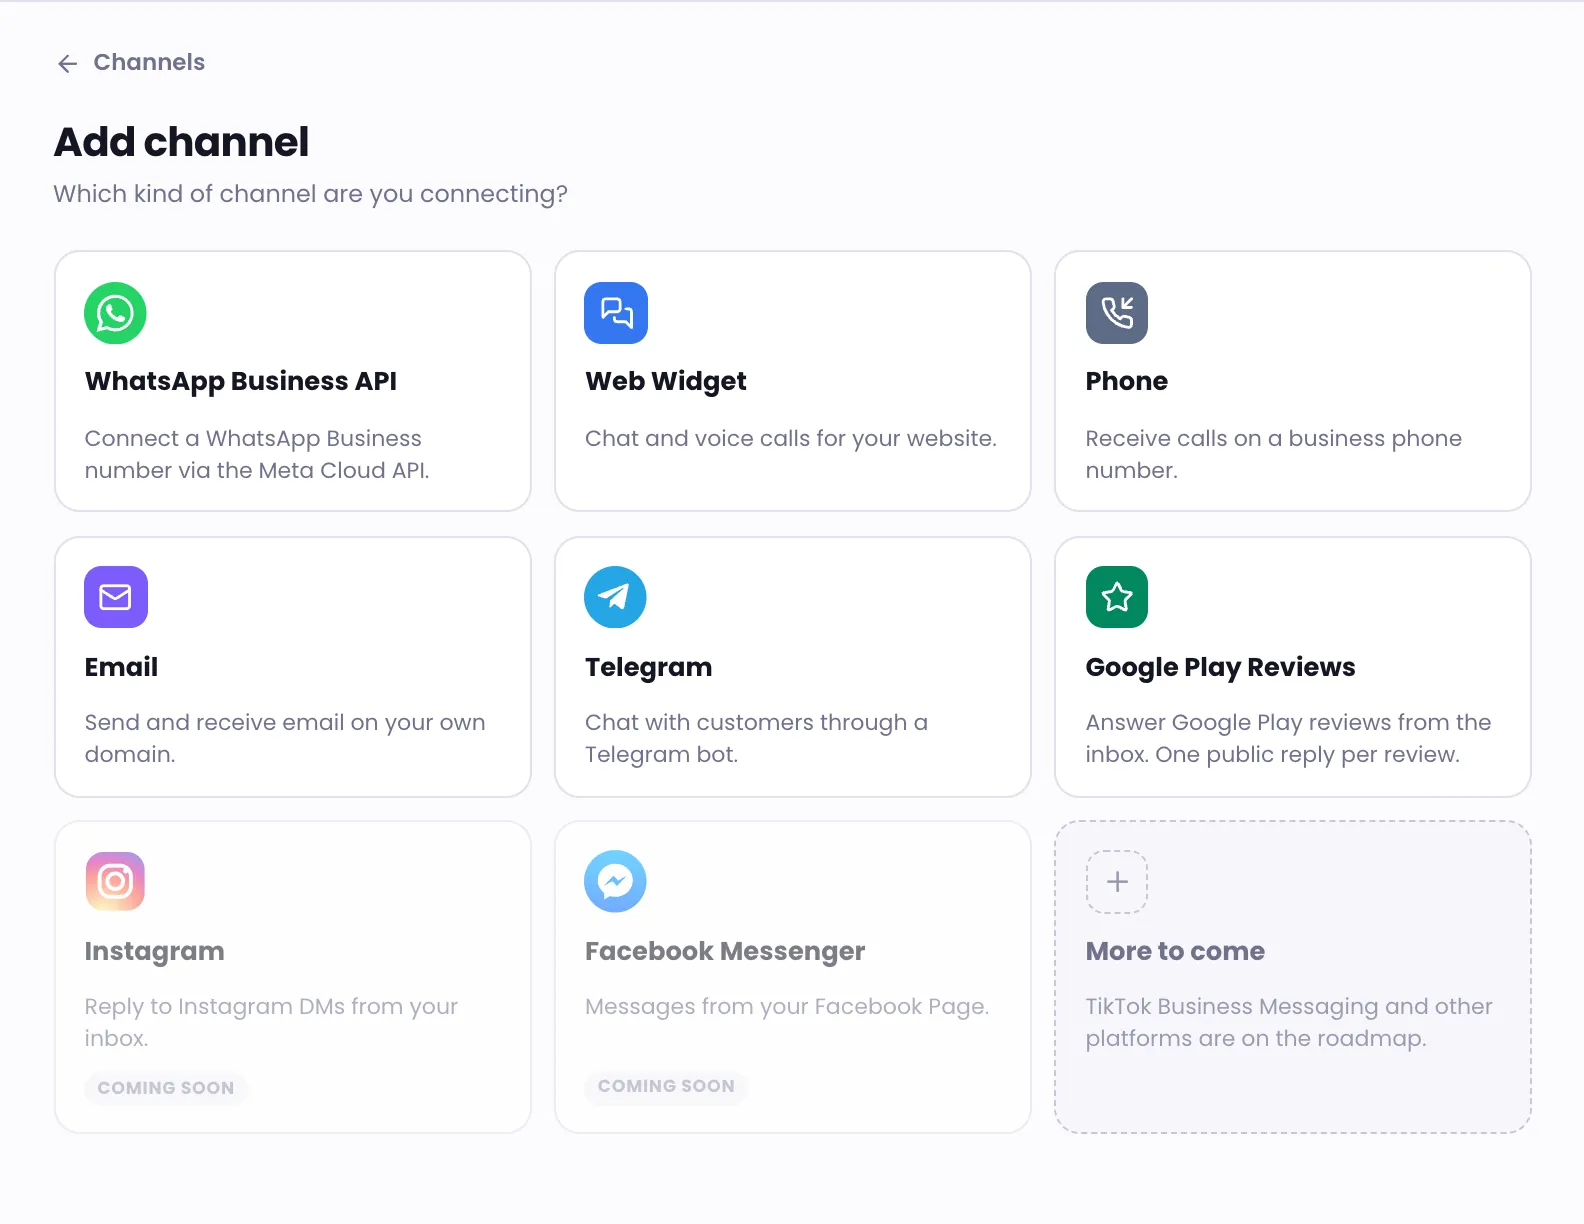The image size is (1584, 1224).
Task: Choose the WhatsApp Business API title
Action: (x=241, y=381)
